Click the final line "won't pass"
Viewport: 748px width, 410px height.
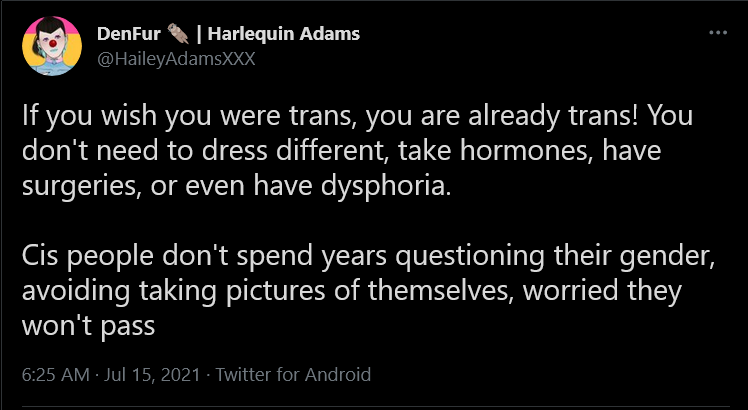89,327
